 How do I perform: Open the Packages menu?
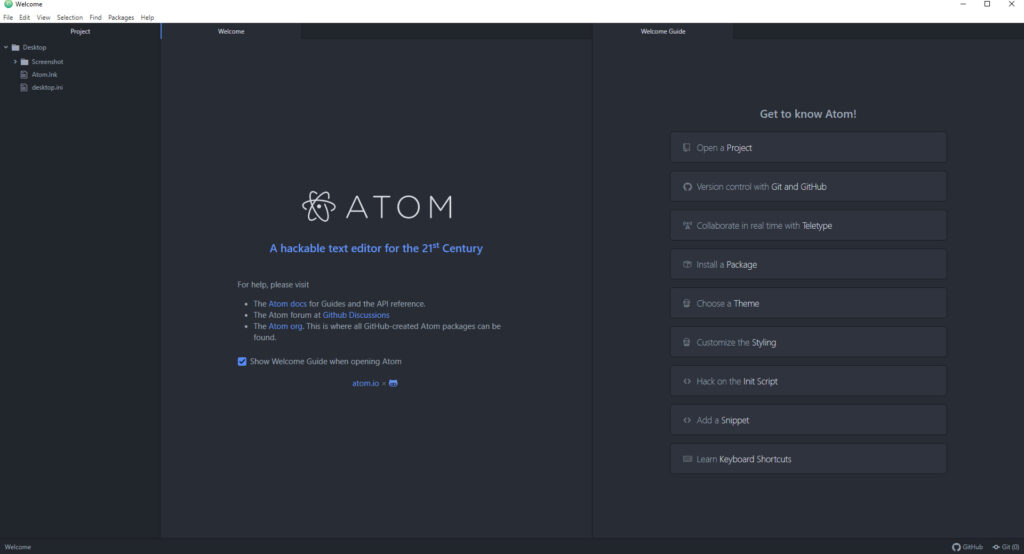121,18
